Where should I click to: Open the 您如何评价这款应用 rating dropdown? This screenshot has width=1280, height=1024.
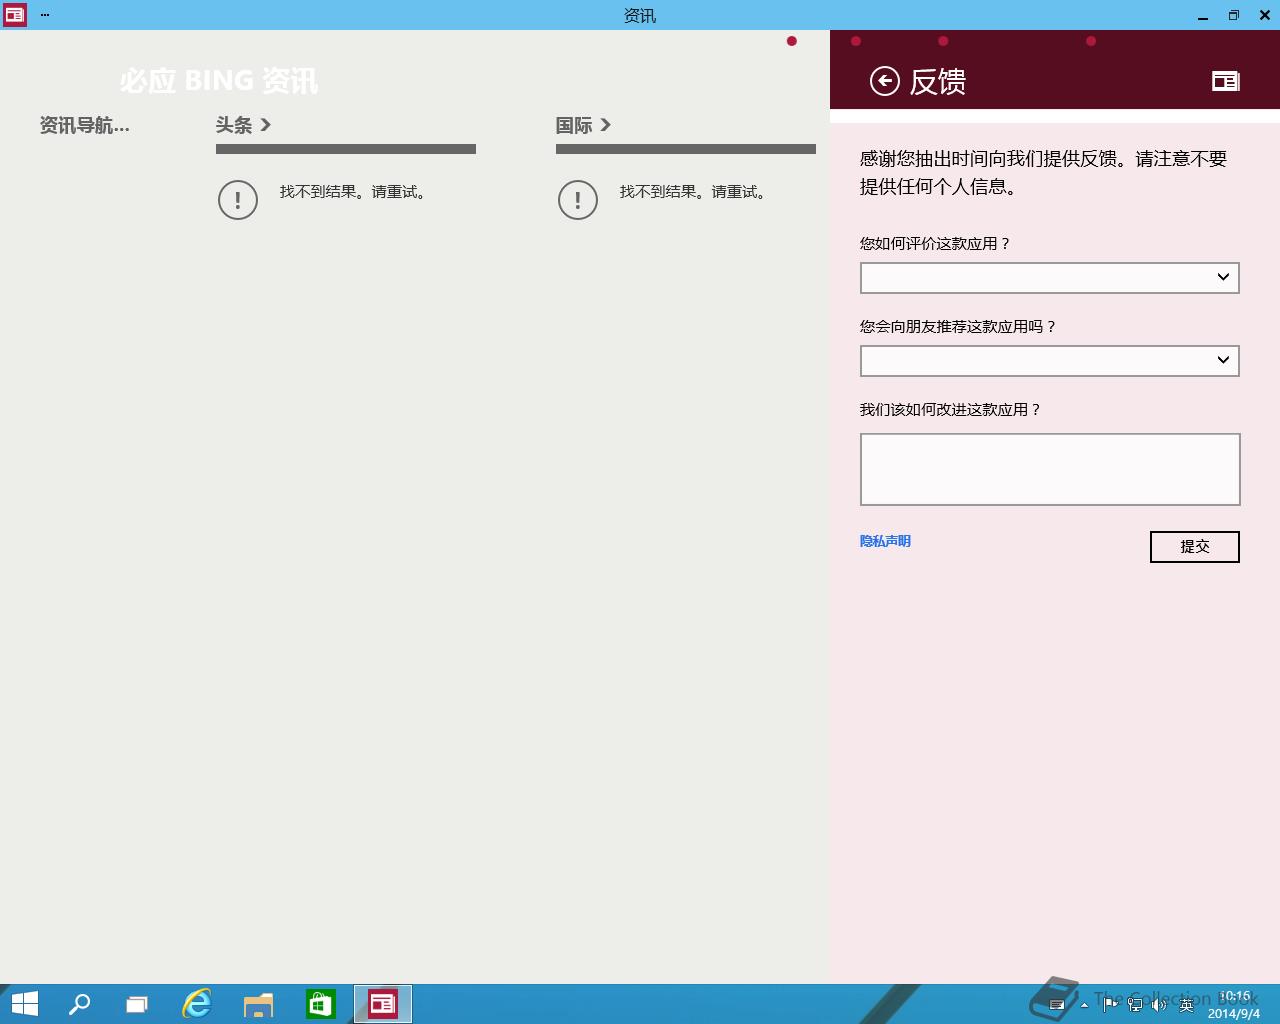click(x=1050, y=278)
